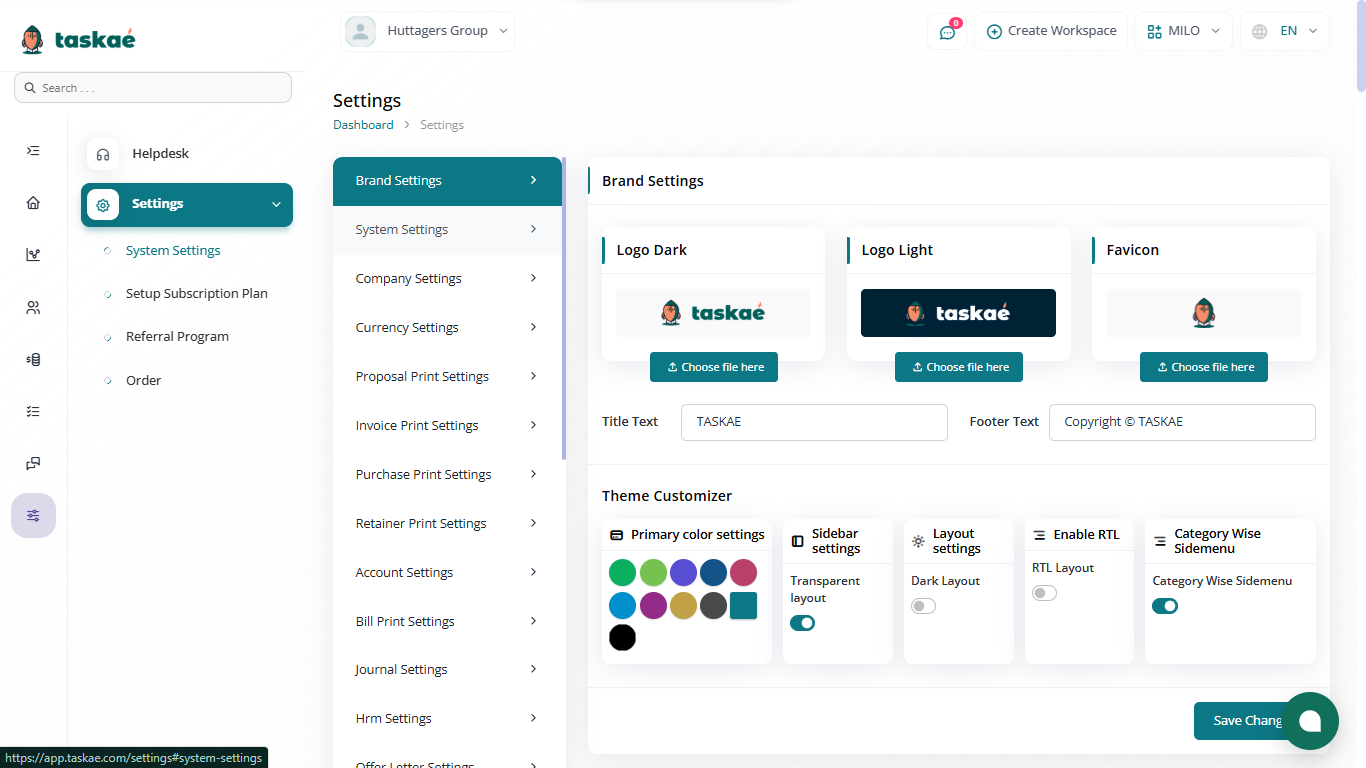Select the Retainer Print Settings tab
The width and height of the screenshot is (1366, 768).
click(447, 523)
